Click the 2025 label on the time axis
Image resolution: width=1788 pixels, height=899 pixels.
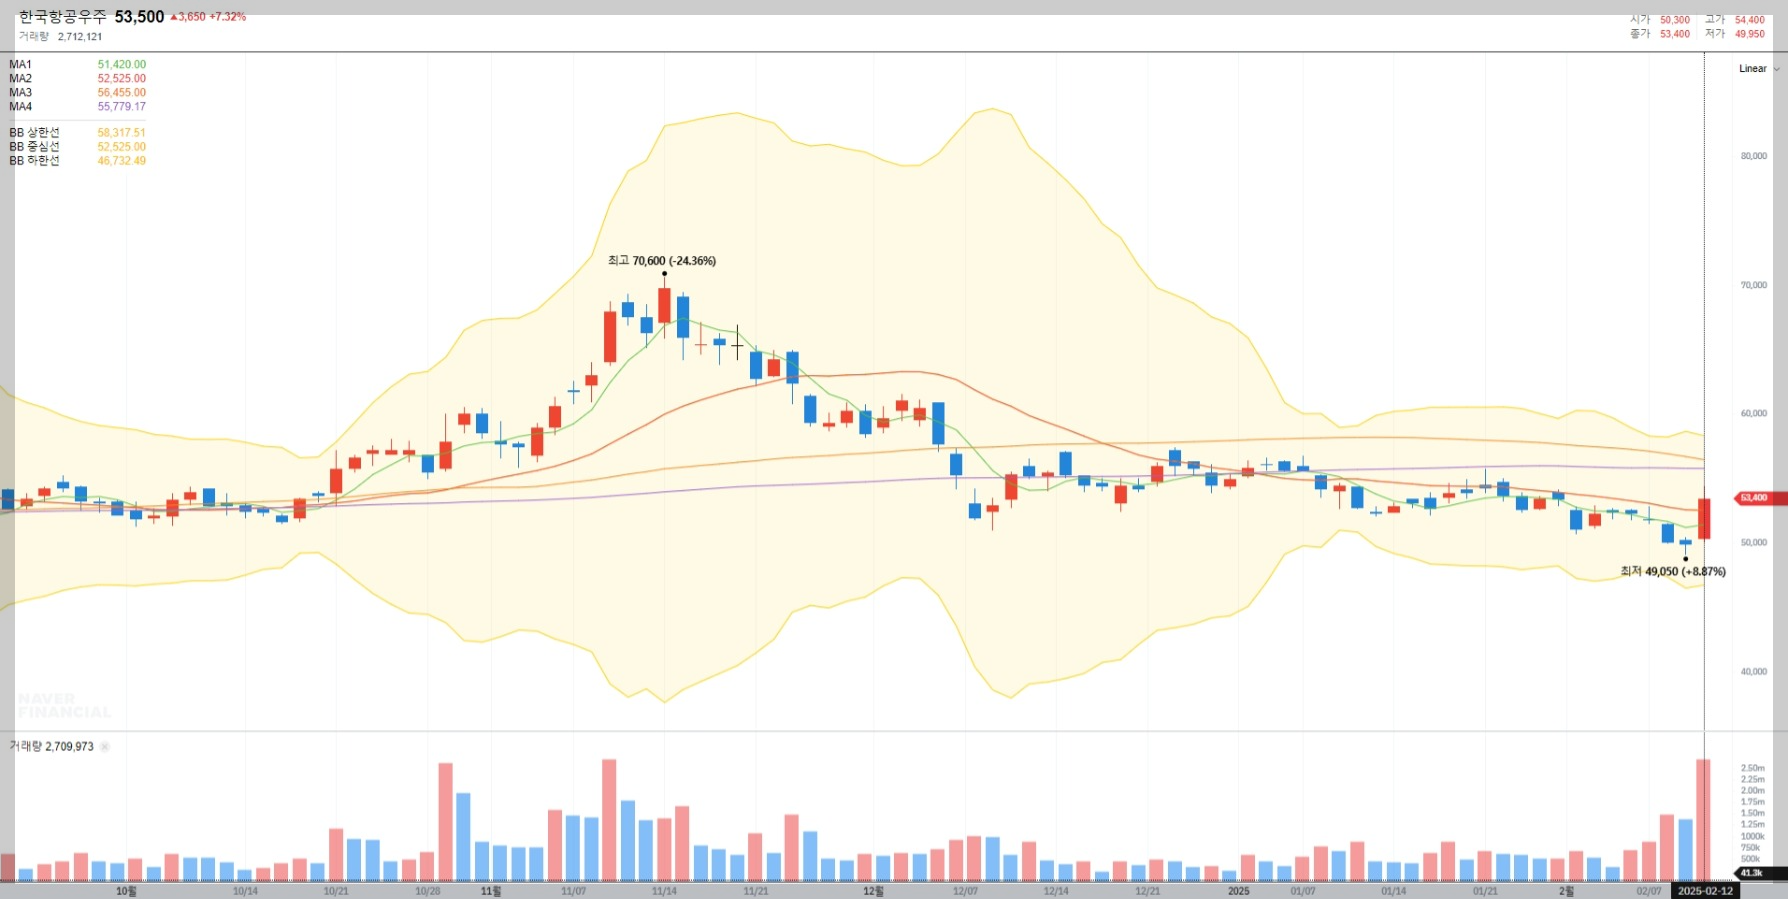point(1238,891)
